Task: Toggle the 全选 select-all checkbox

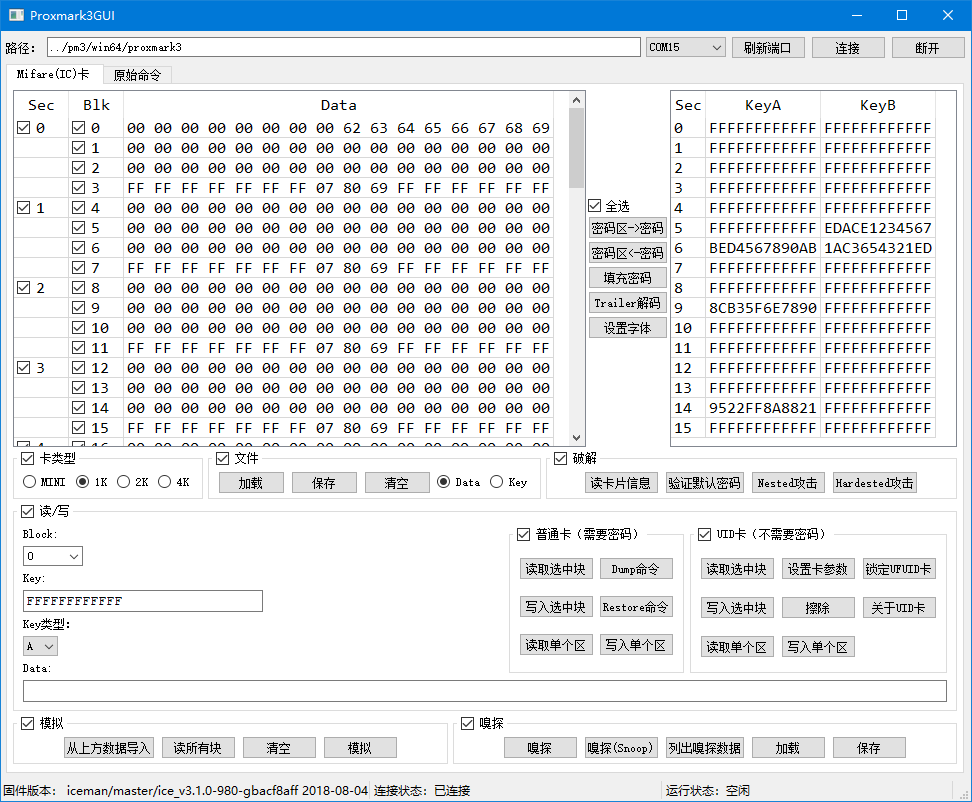Action: (595, 206)
